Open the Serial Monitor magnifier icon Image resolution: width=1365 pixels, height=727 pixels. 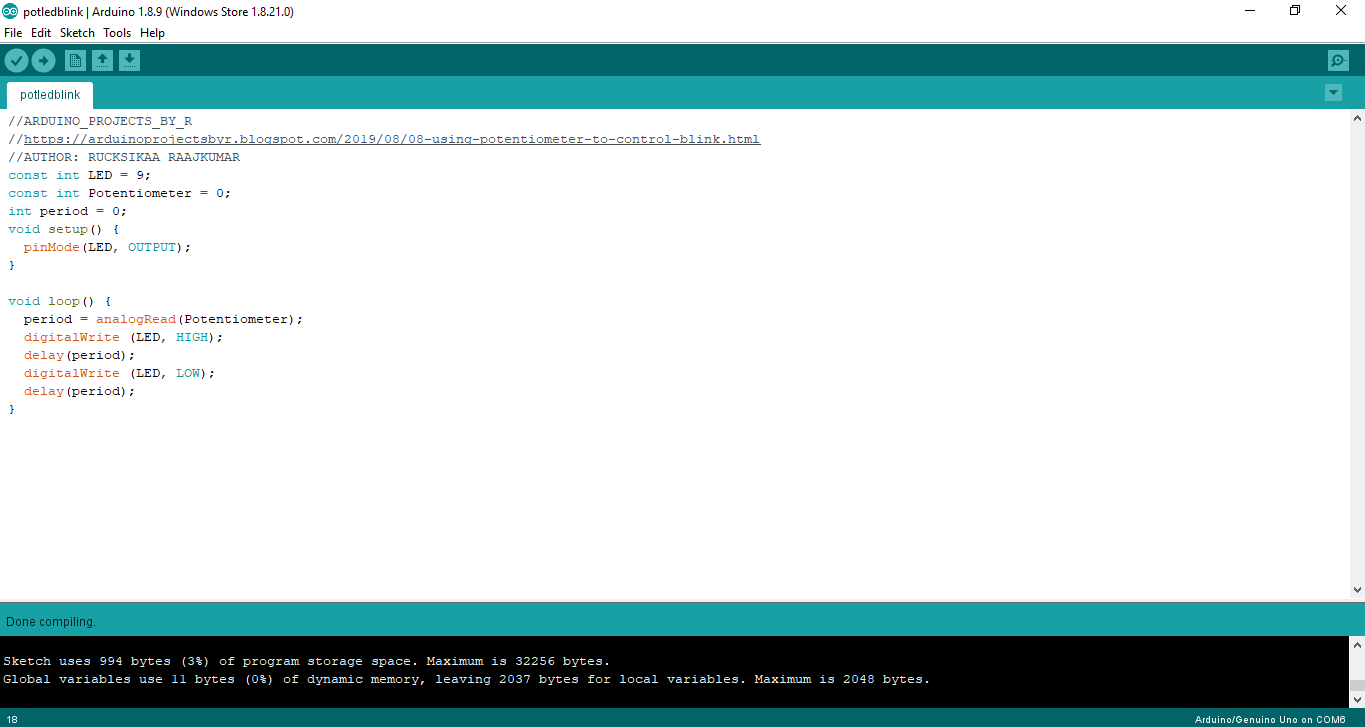(1338, 61)
